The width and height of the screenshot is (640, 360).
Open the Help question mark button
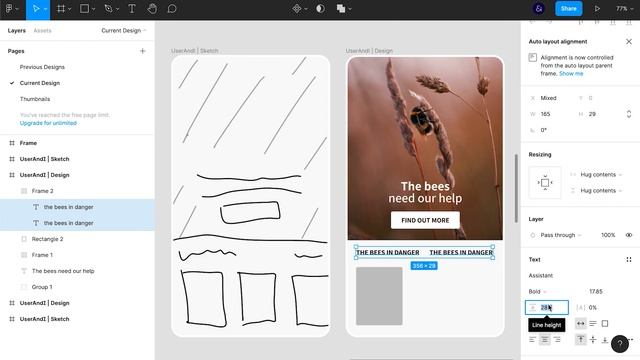coord(620,344)
